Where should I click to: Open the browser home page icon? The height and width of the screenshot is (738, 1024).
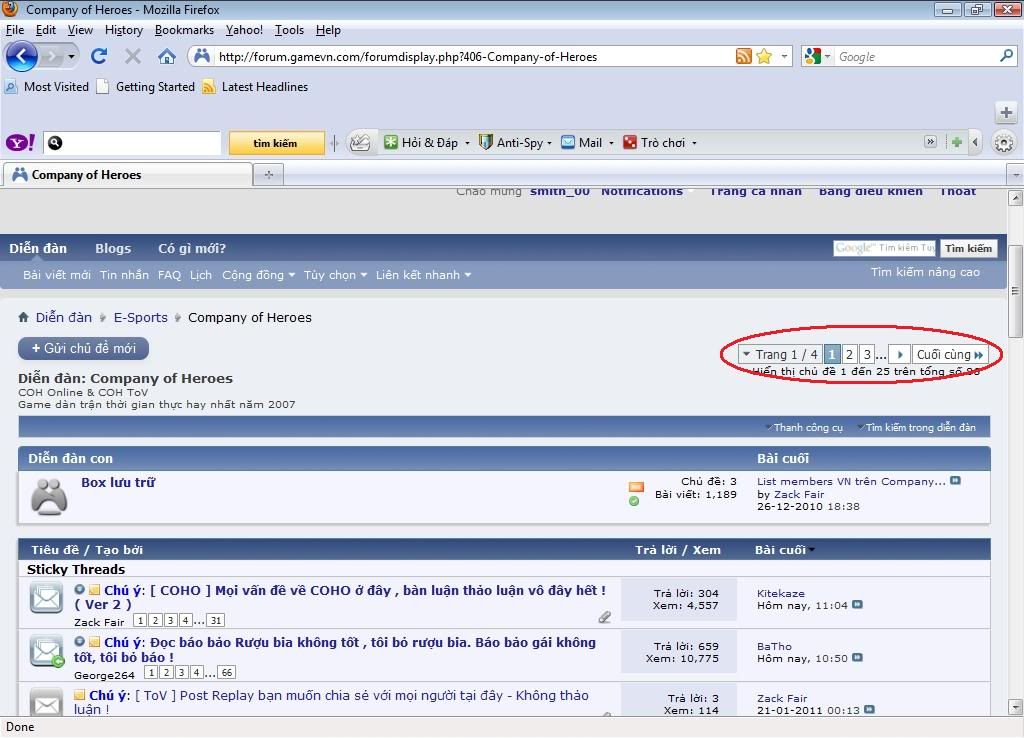(x=167, y=57)
